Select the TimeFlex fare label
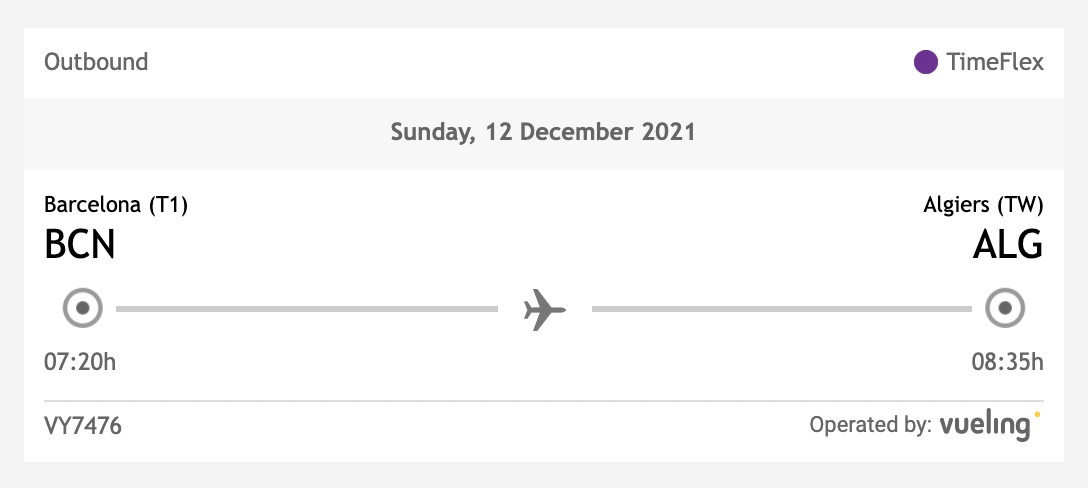The image size is (1088, 488). [995, 62]
